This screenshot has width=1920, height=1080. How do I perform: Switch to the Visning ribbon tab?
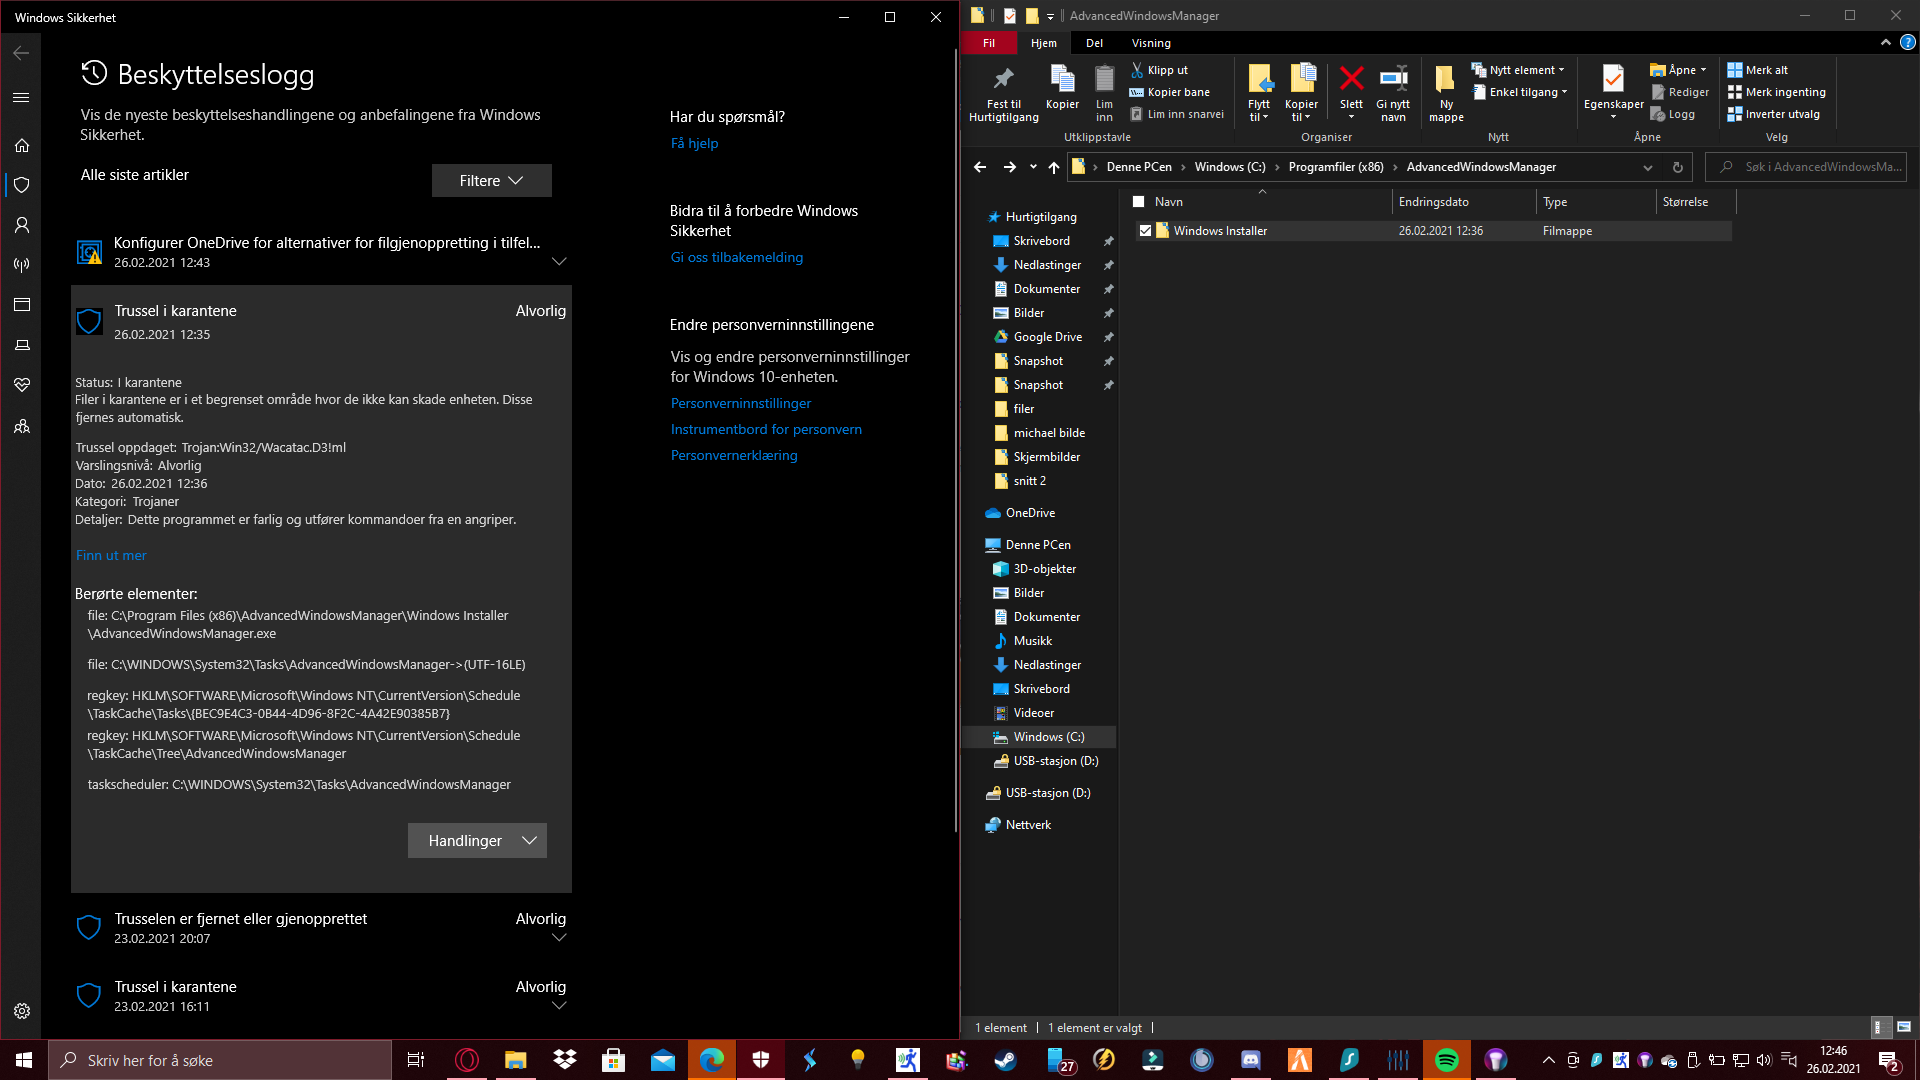pyautogui.click(x=1151, y=43)
